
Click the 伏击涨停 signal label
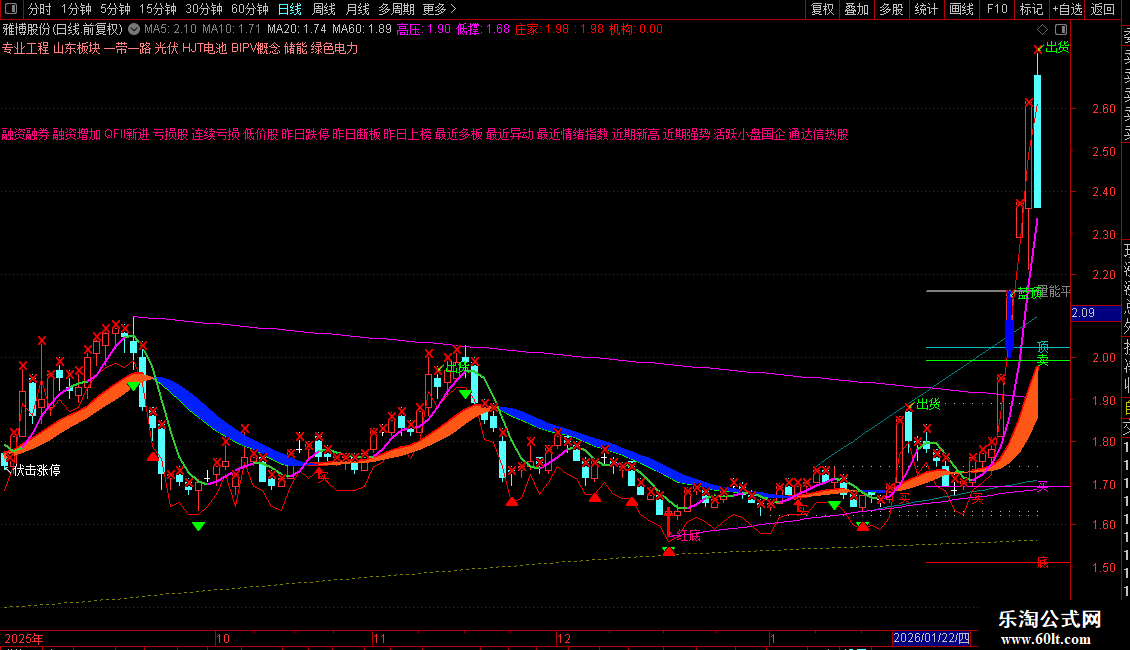[37, 471]
